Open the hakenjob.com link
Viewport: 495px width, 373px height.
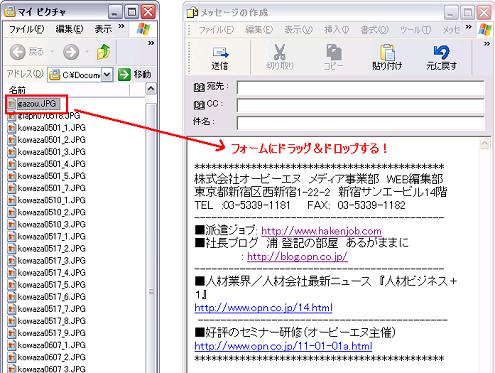[321, 231]
